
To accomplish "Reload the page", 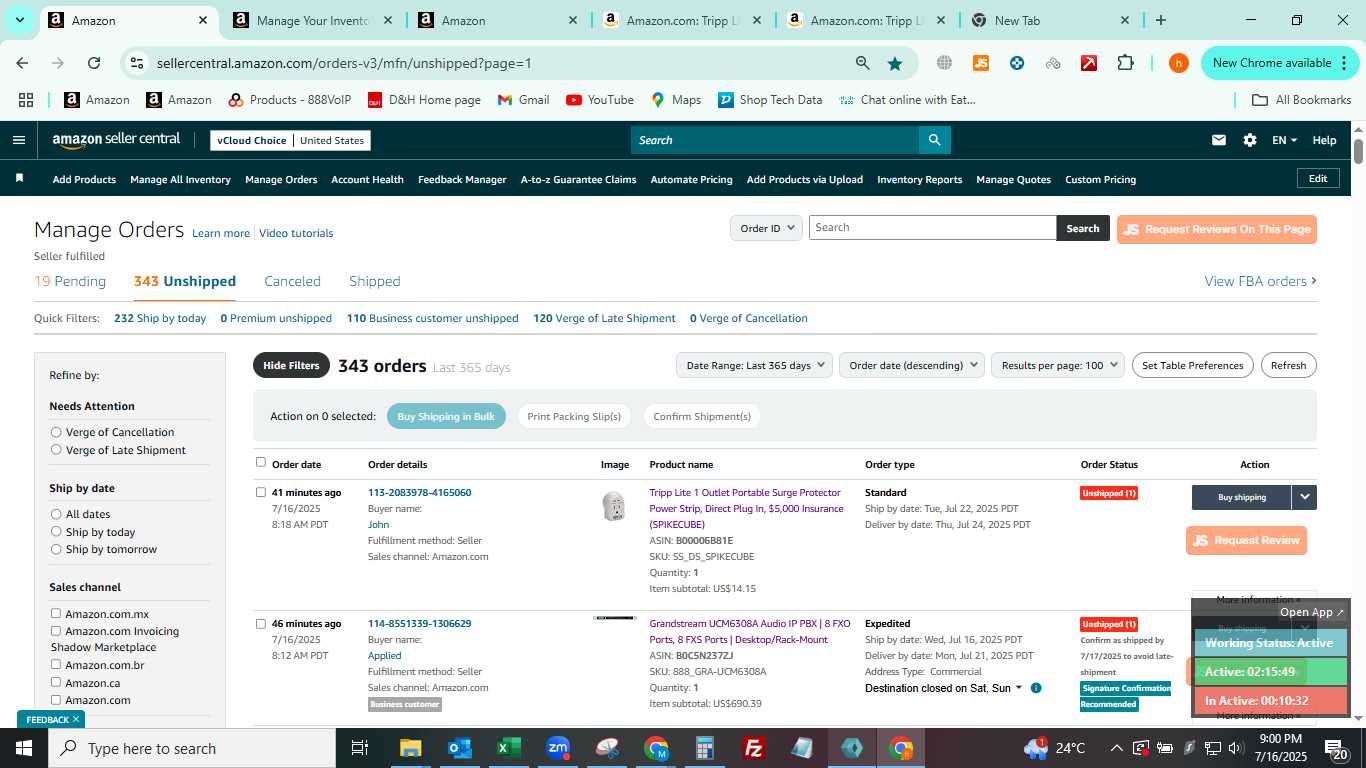I will 94,63.
